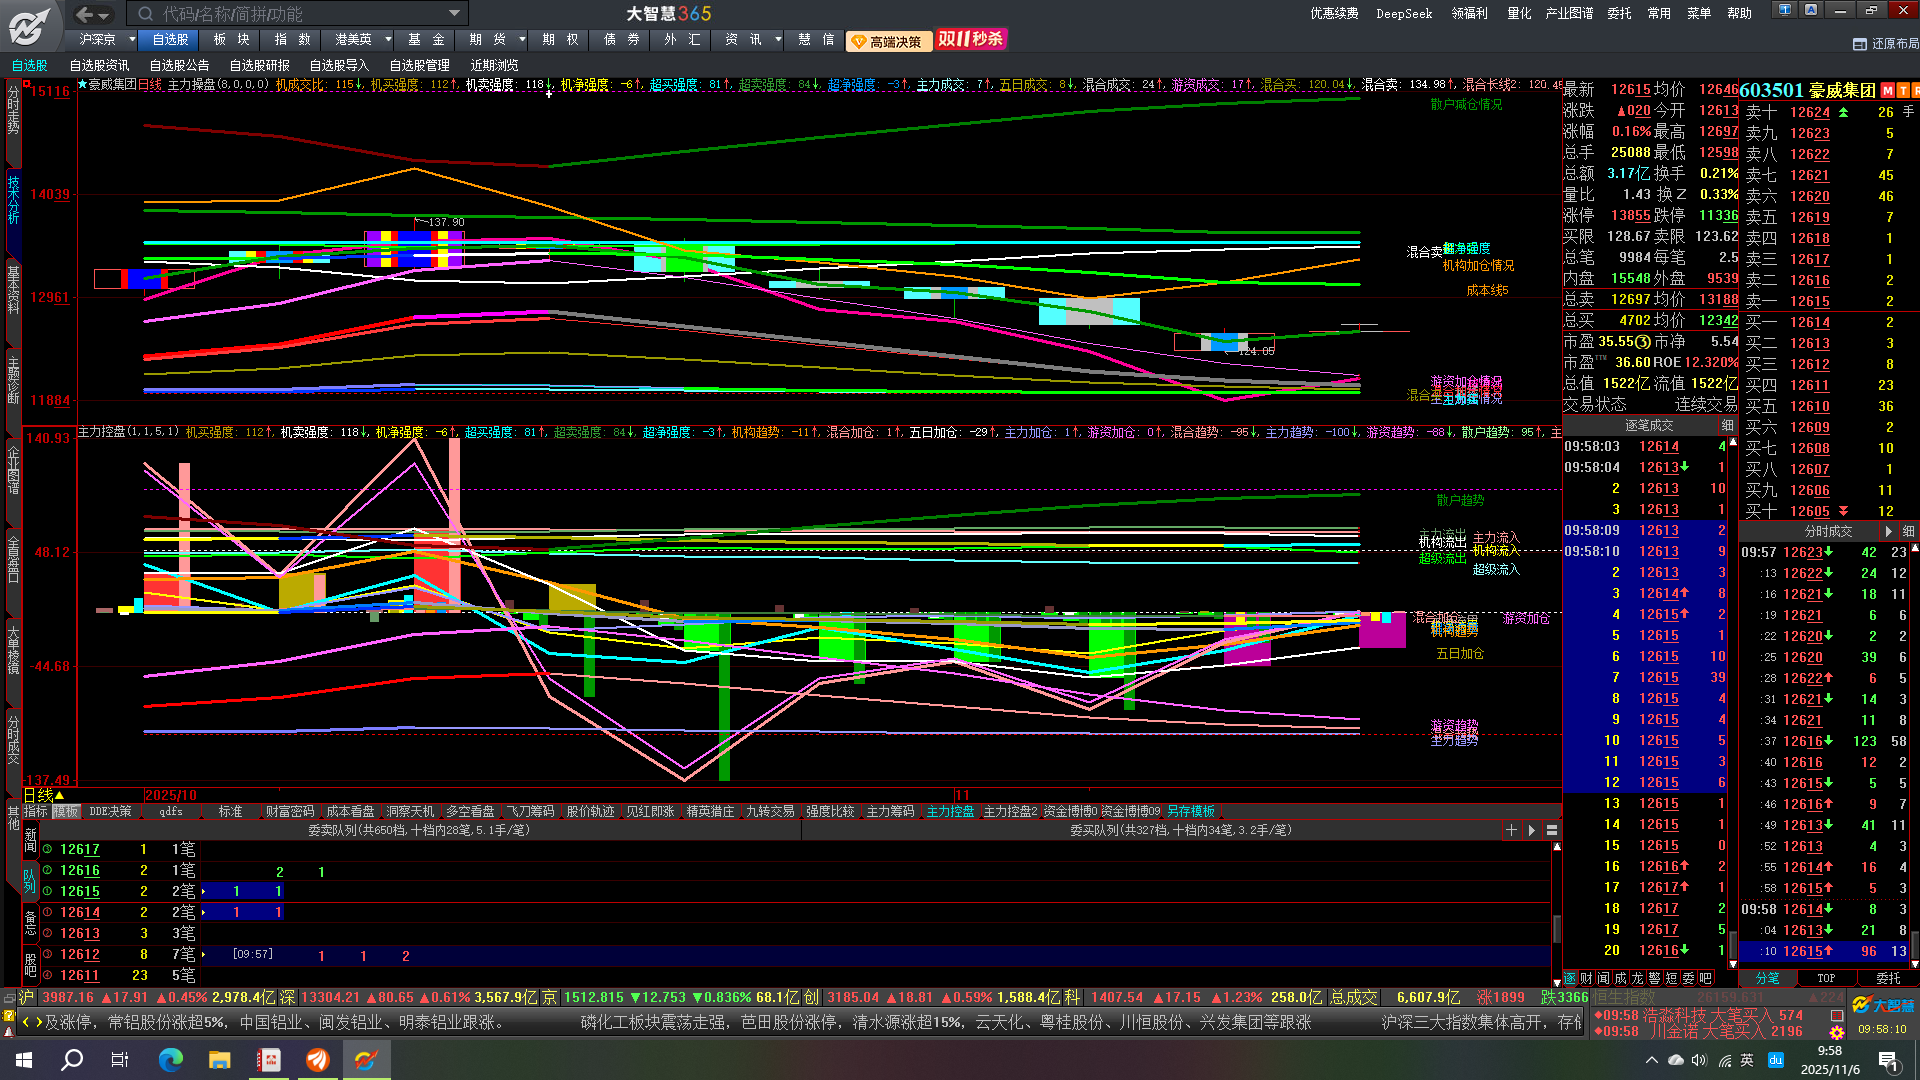Click the TOP tab button
This screenshot has width=1920, height=1080.
point(1826,978)
